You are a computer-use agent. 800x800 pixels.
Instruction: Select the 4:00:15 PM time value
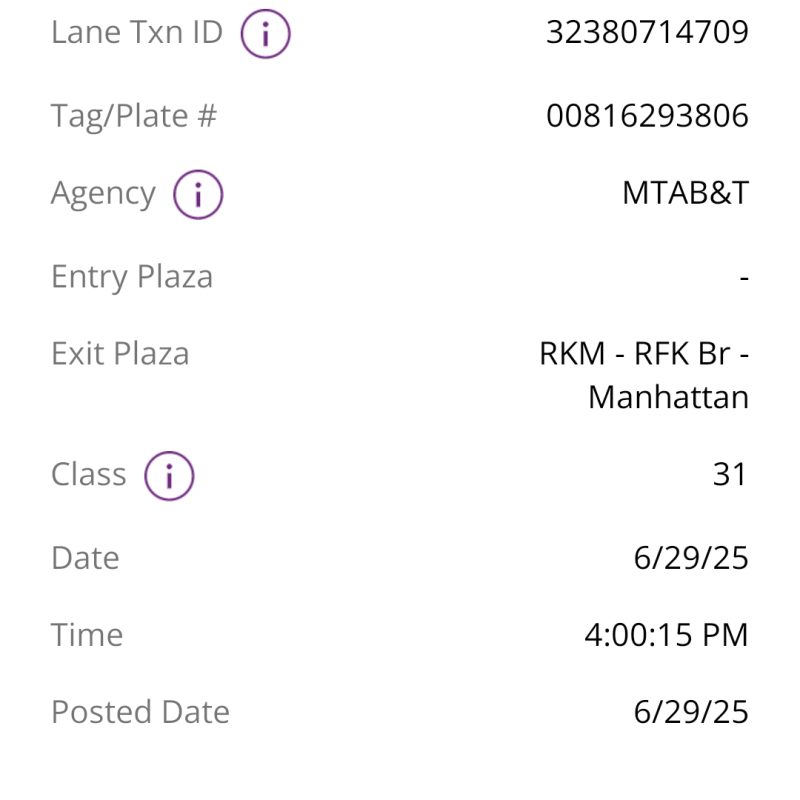coord(666,635)
